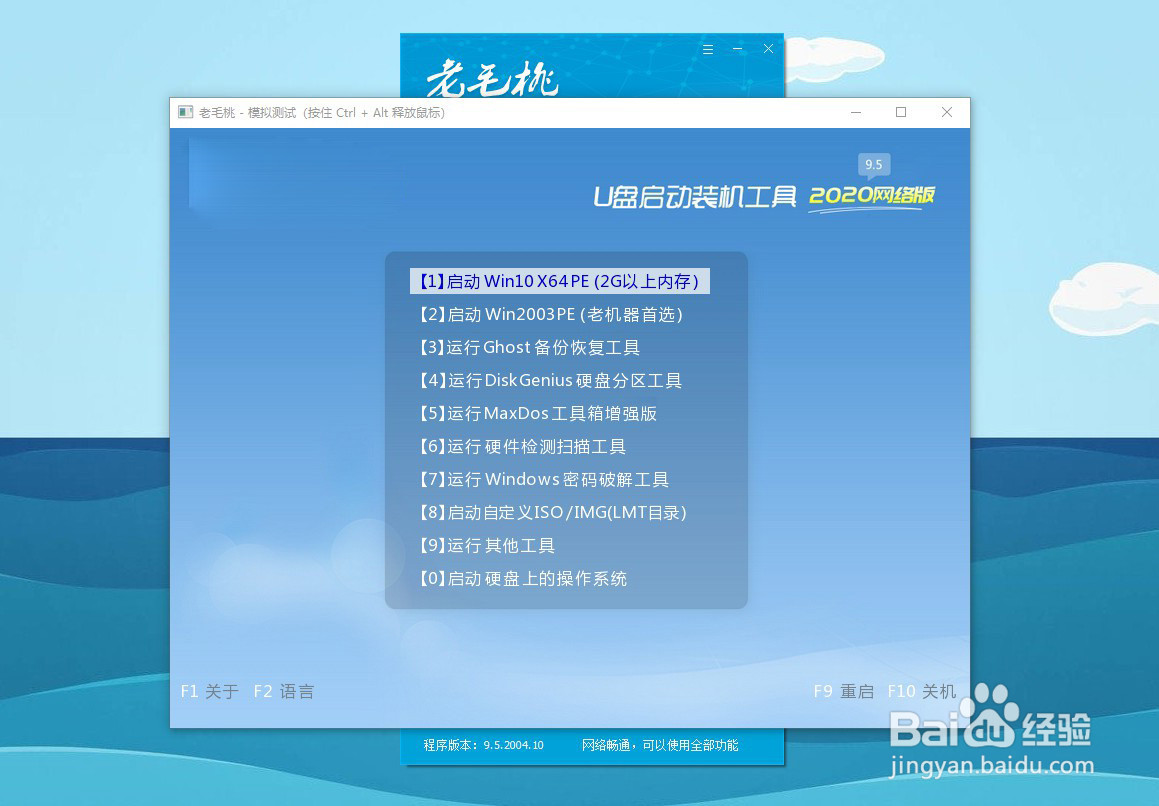Screen dimensions: 1159x806
Task: Click the simulator window icon in its title bar
Action: coord(184,112)
